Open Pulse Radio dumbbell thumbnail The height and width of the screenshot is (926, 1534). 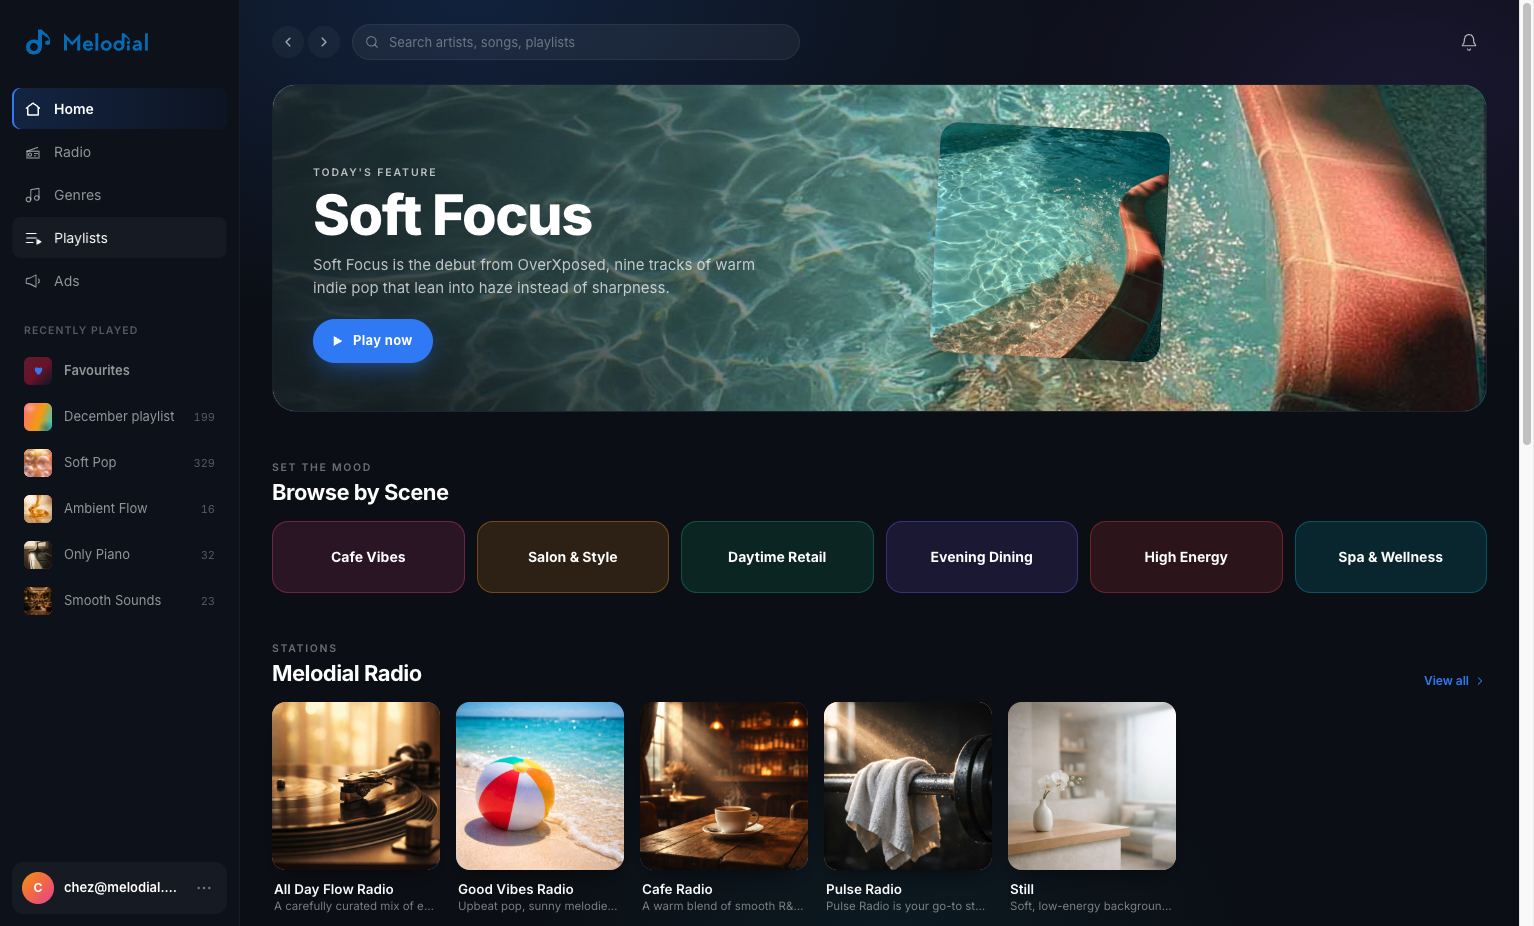pyautogui.click(x=908, y=786)
